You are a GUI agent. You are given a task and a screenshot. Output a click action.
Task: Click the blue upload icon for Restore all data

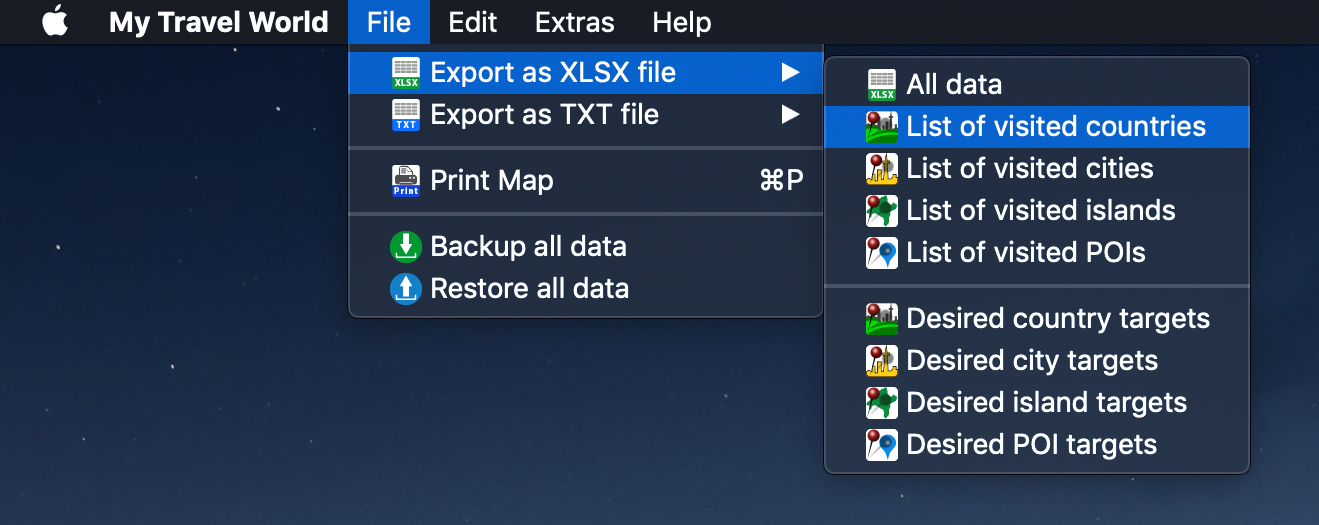click(406, 289)
